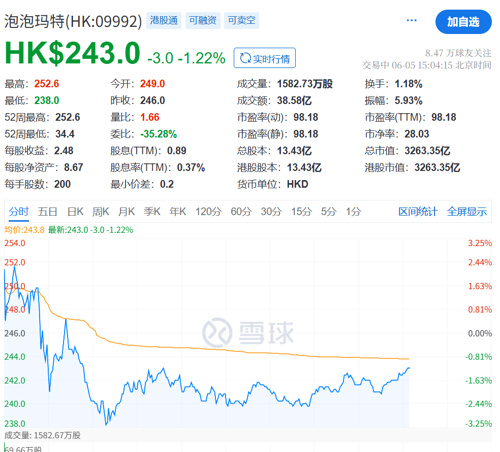Click the 振幅 value 5.93%
This screenshot has width=500, height=452.
tap(408, 100)
